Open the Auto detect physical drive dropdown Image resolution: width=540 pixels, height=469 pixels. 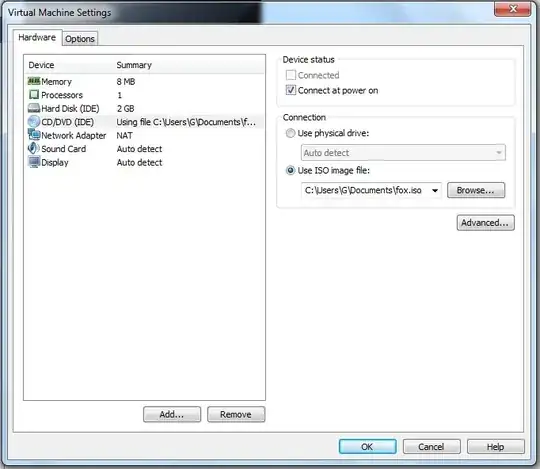[x=403, y=153]
